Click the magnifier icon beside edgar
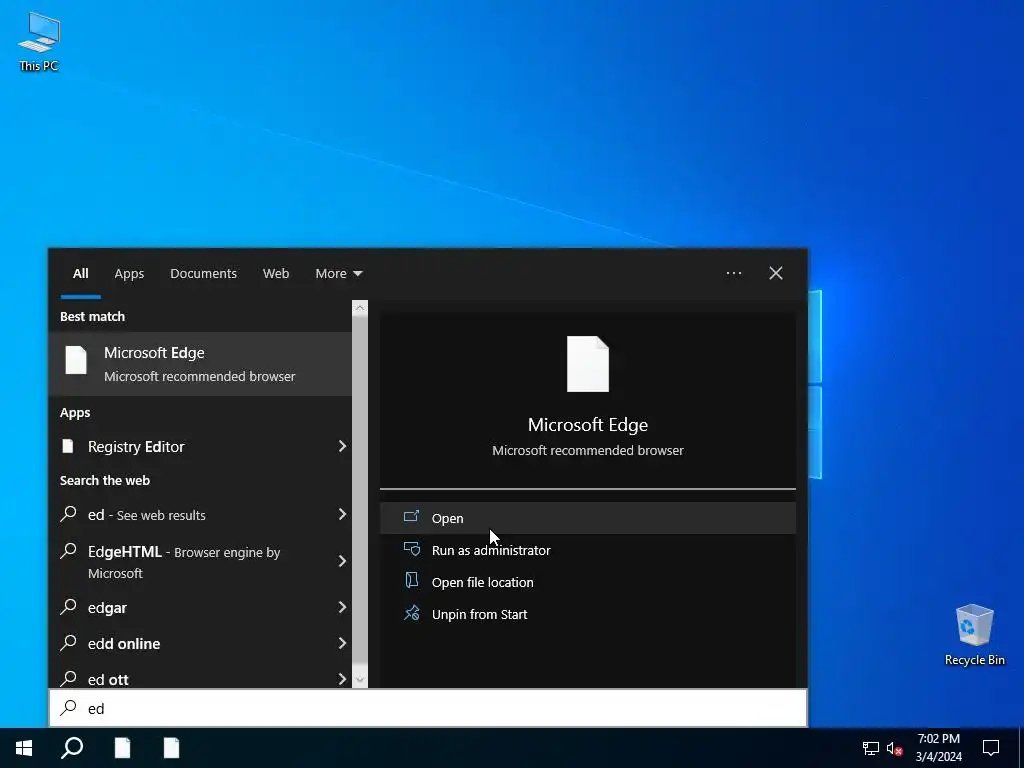This screenshot has width=1024, height=768. click(68, 607)
